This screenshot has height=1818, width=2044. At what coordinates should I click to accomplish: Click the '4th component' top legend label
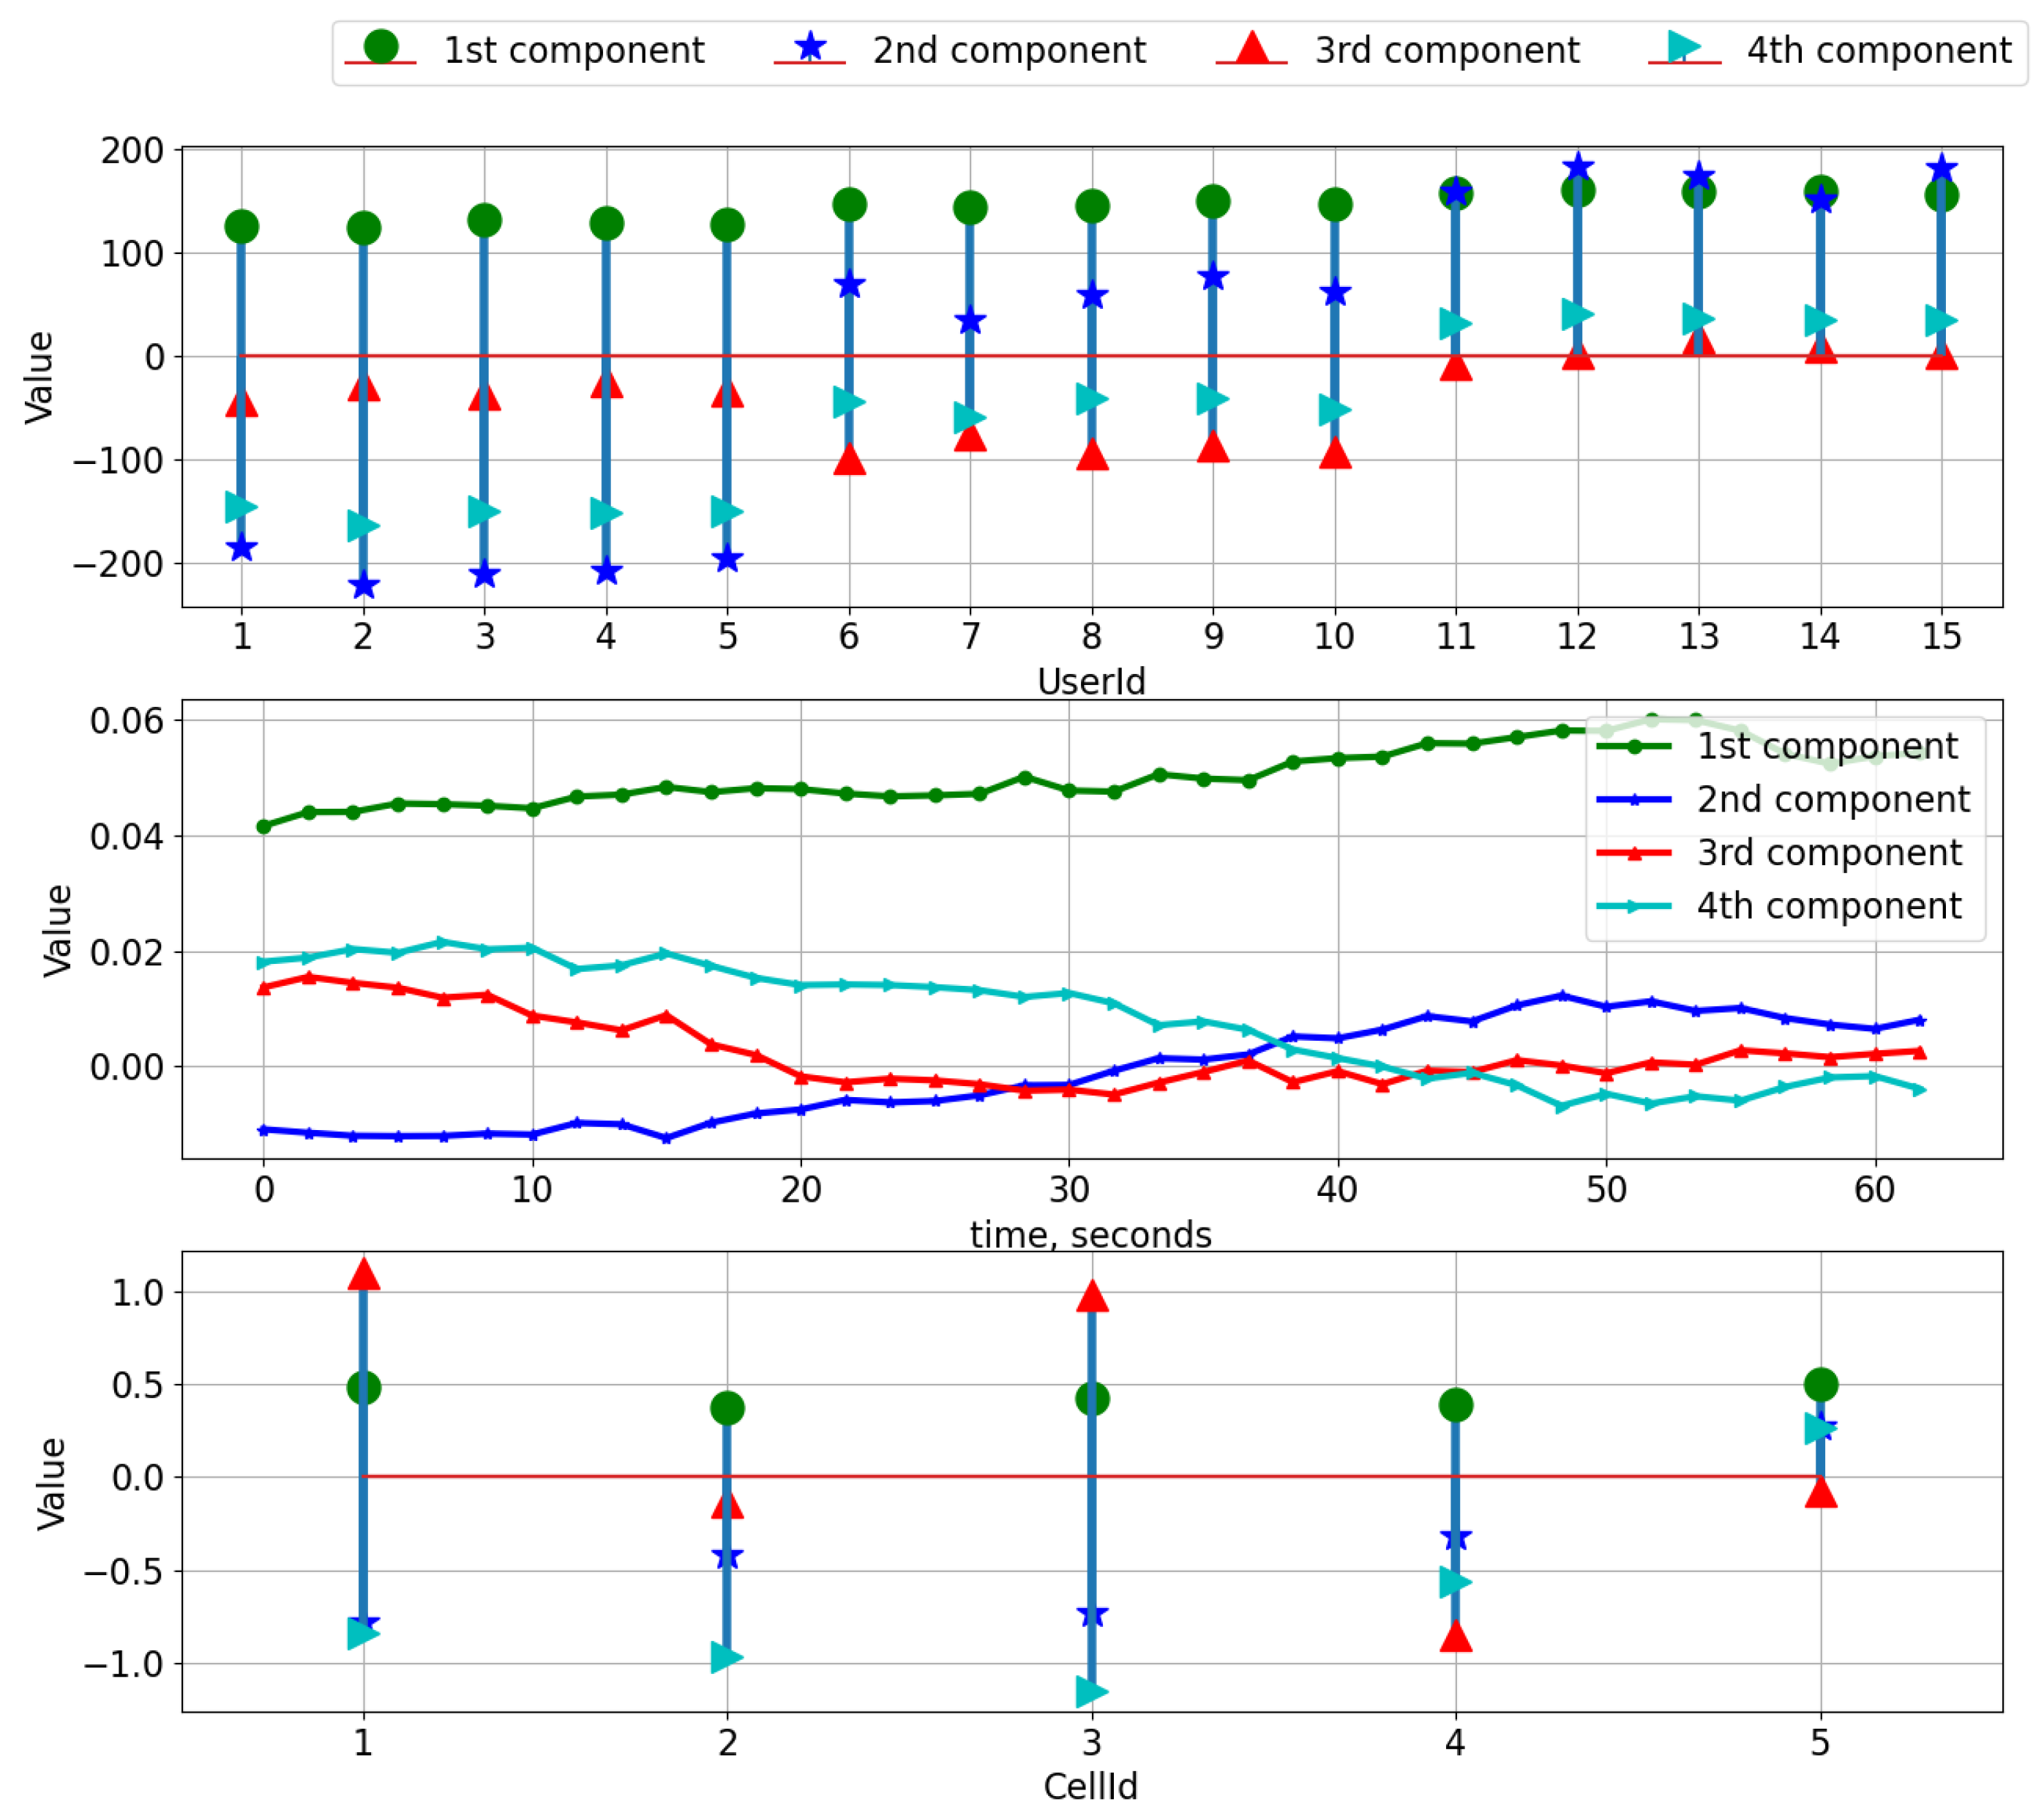[1879, 50]
